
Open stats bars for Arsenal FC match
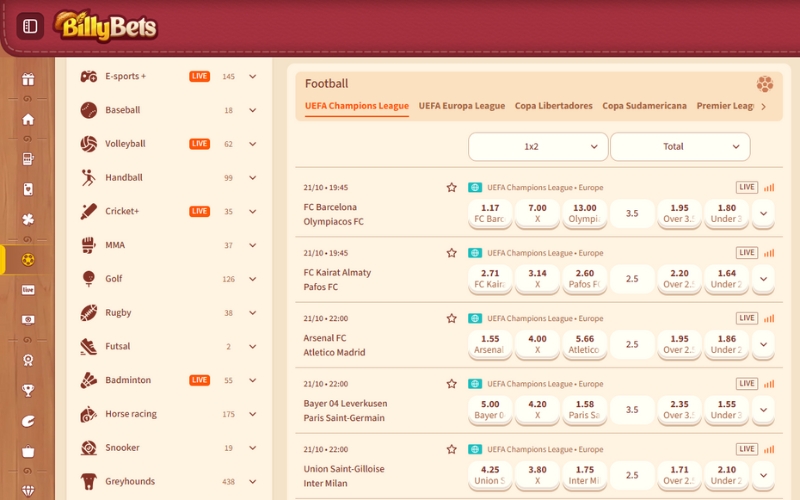pyautogui.click(x=769, y=318)
